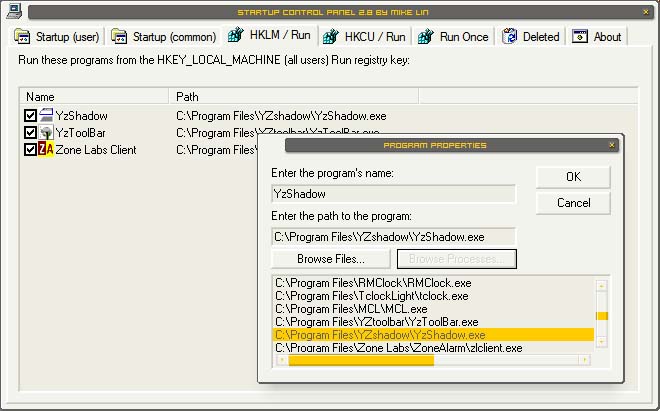The width and height of the screenshot is (660, 411).
Task: Click the Deleted tab recycle icon
Action: (x=509, y=36)
